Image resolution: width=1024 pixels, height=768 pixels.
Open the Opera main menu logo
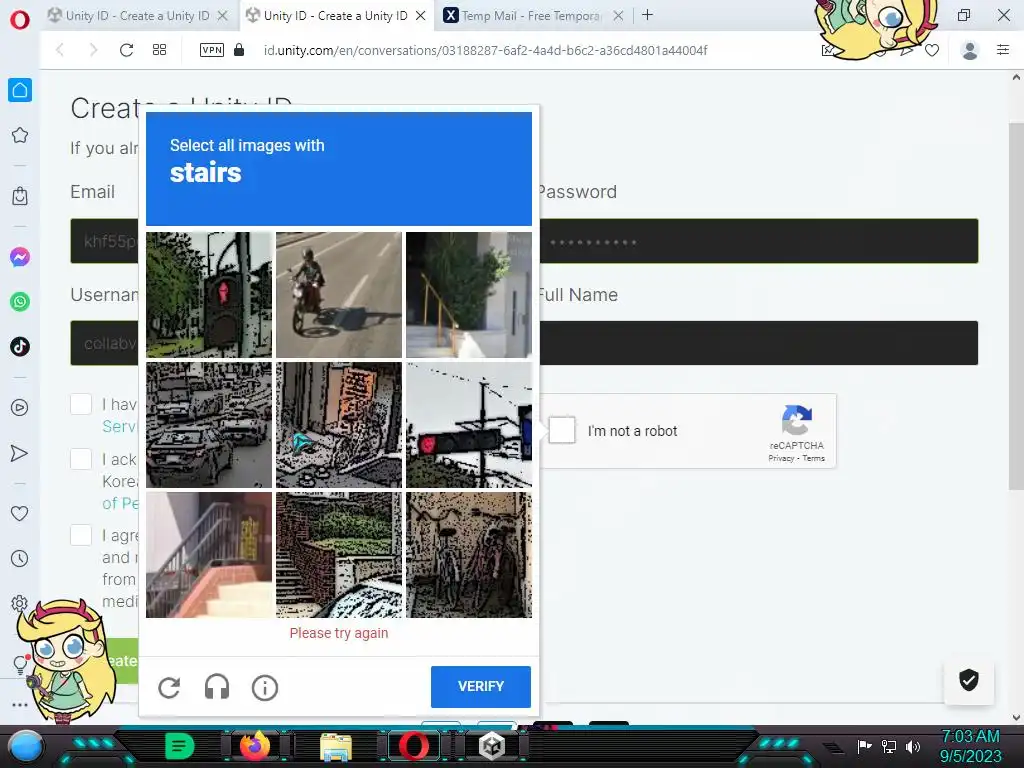(x=20, y=19)
